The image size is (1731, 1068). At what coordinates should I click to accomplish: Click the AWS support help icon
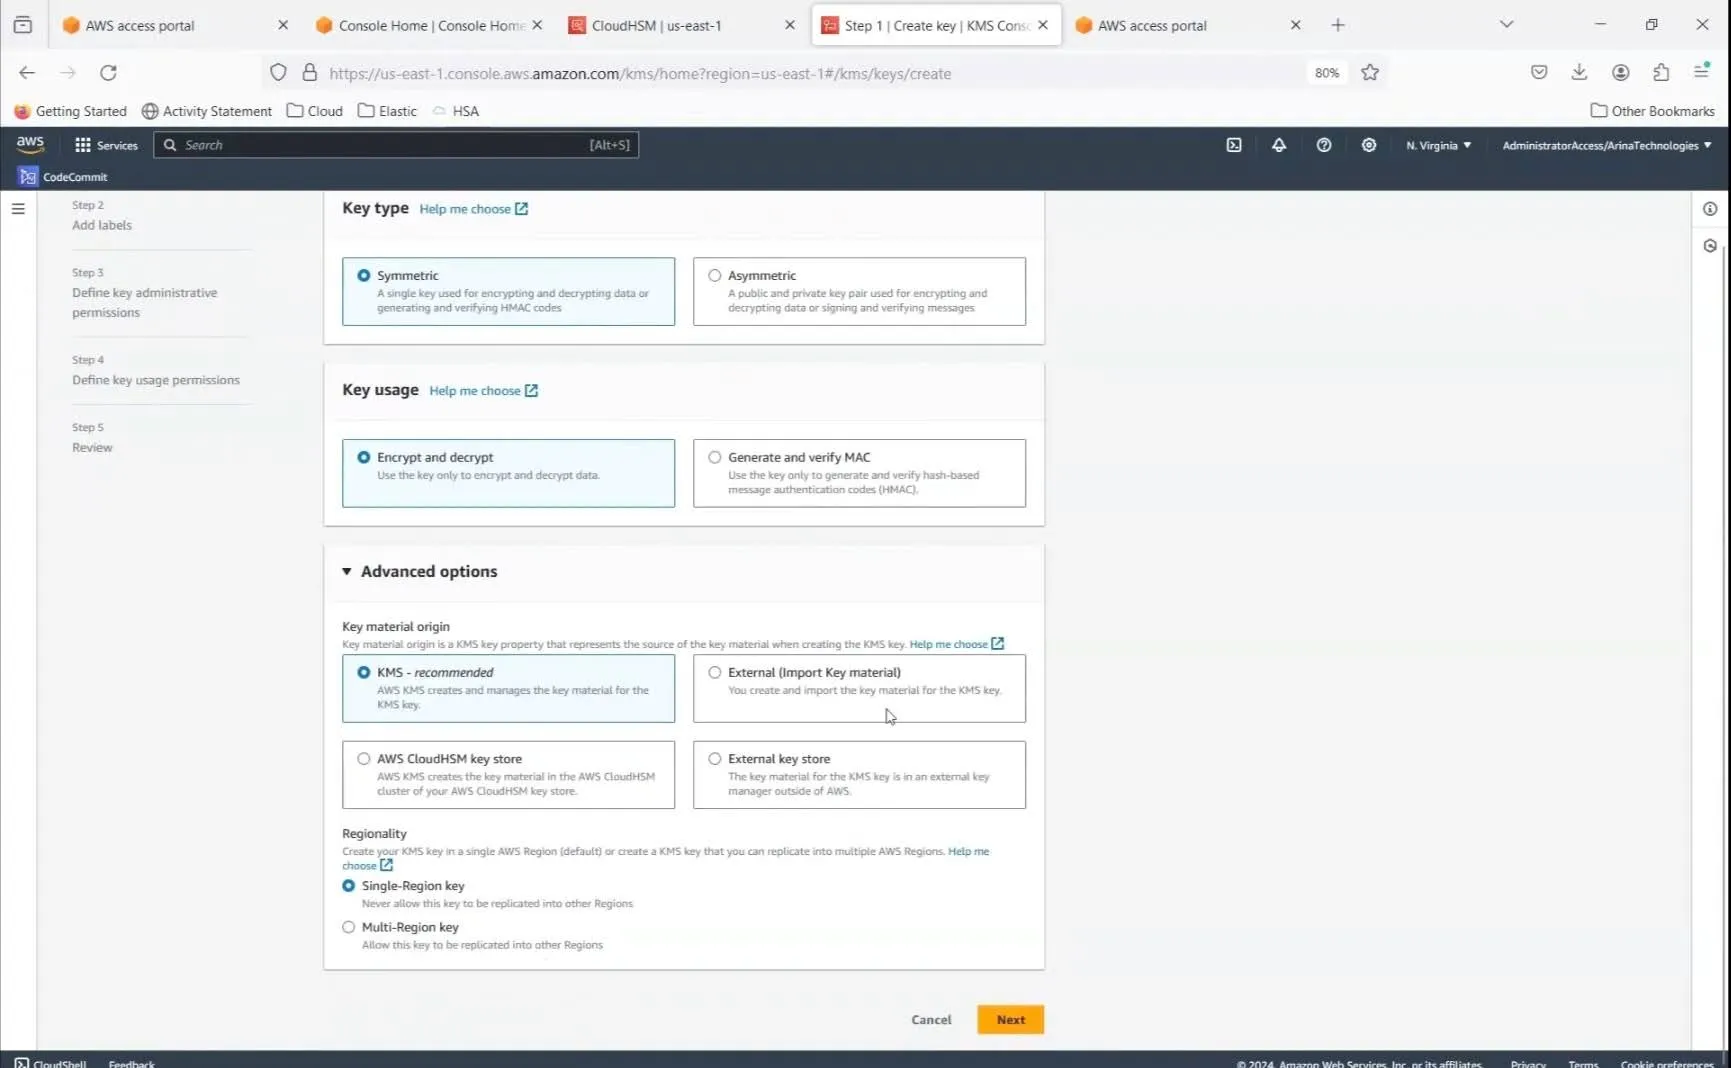click(x=1324, y=145)
